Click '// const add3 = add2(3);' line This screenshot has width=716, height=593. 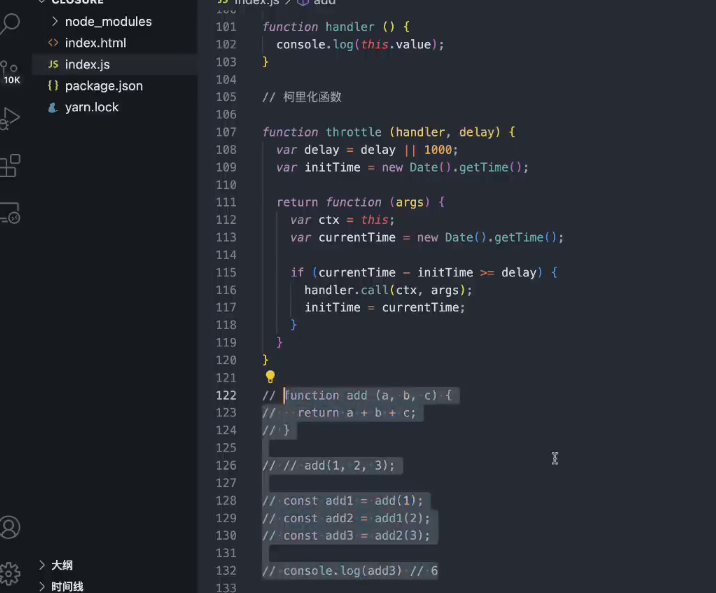click(346, 536)
